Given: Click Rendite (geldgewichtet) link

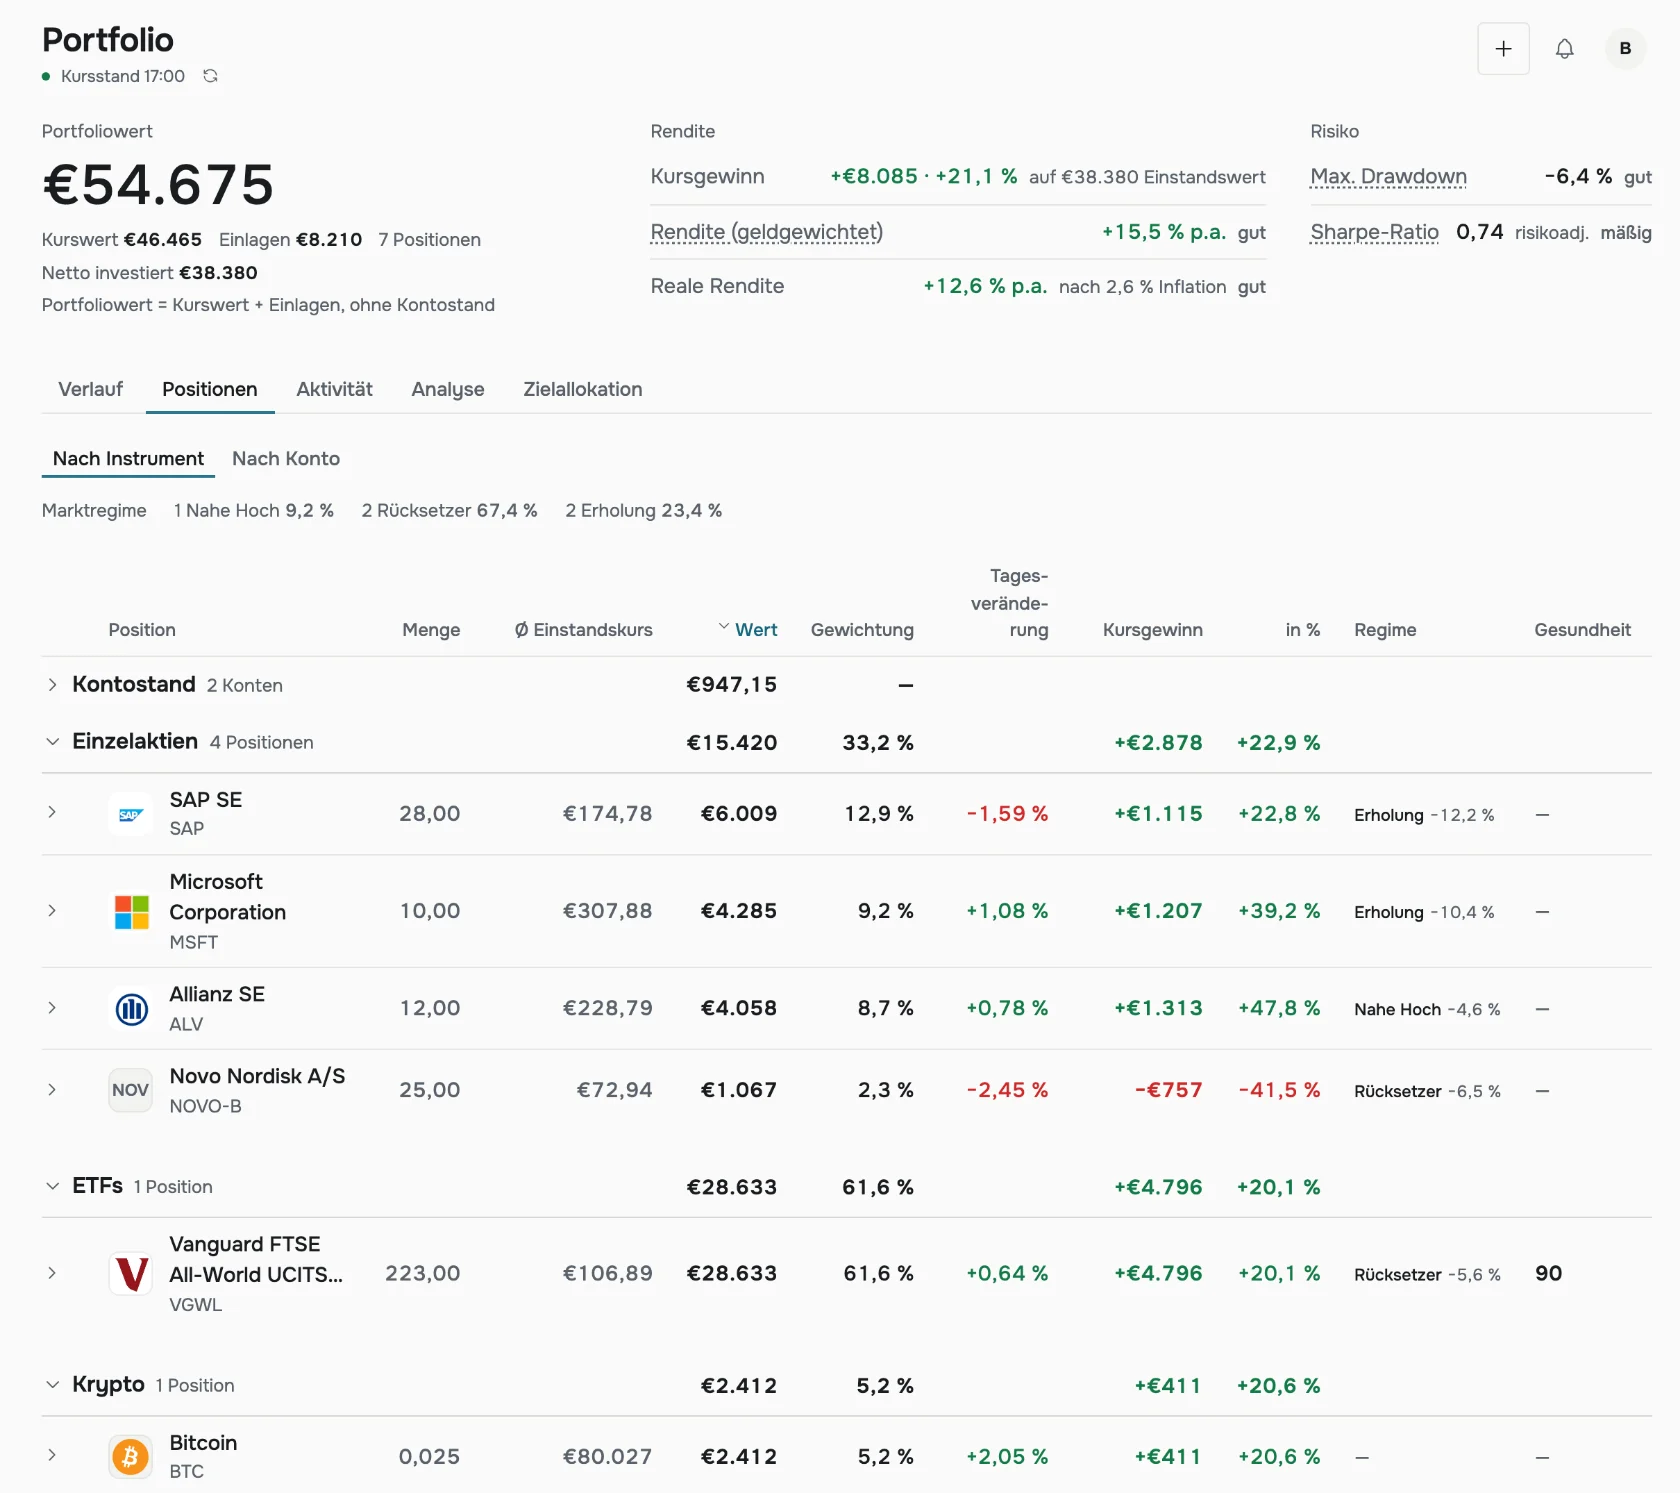Looking at the screenshot, I should [x=766, y=233].
